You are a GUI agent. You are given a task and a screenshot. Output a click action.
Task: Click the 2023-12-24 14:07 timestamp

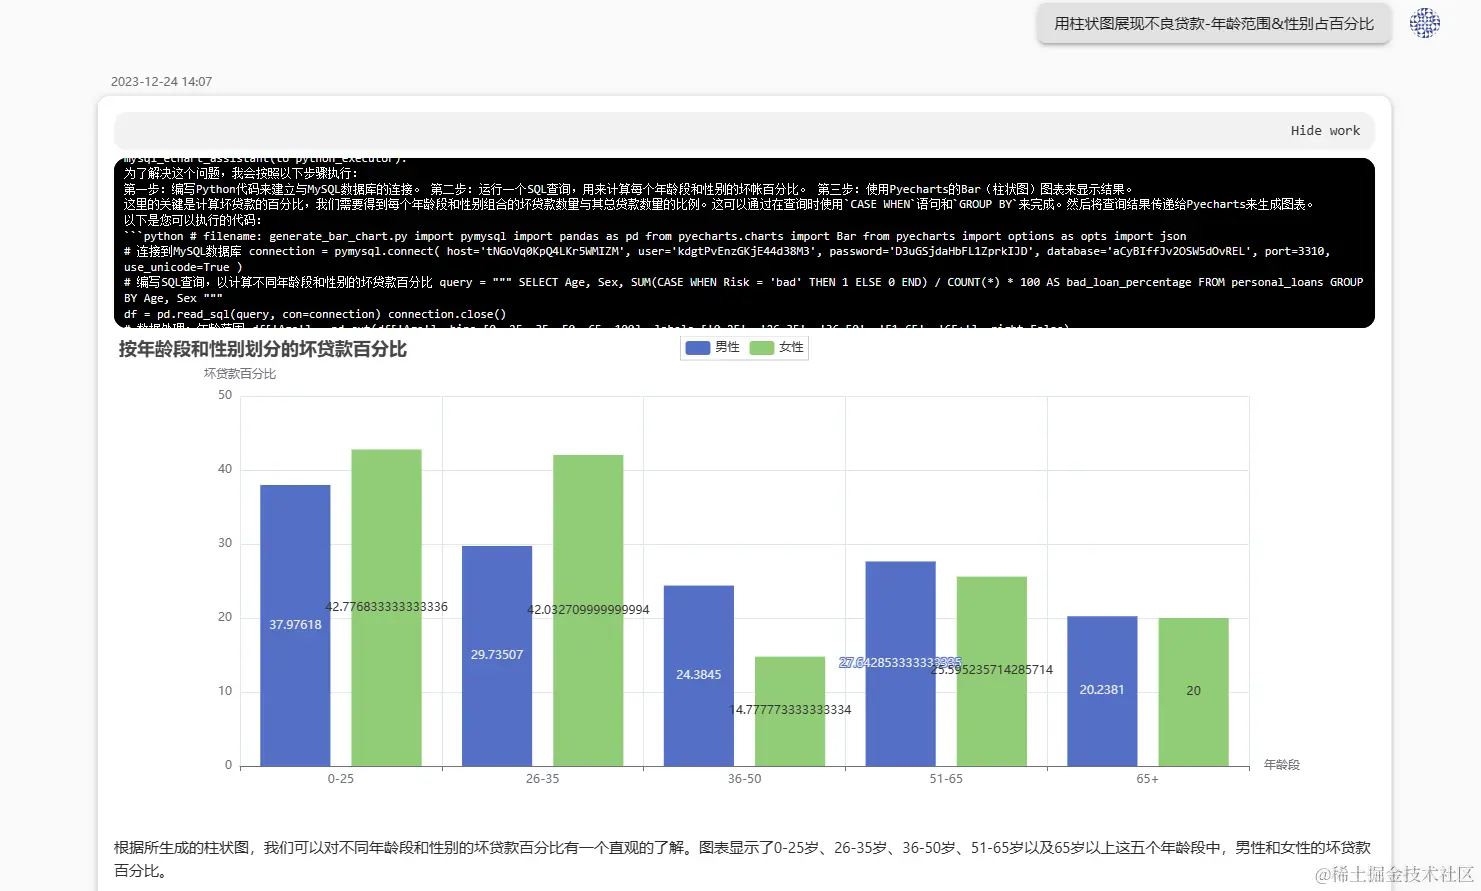(161, 82)
